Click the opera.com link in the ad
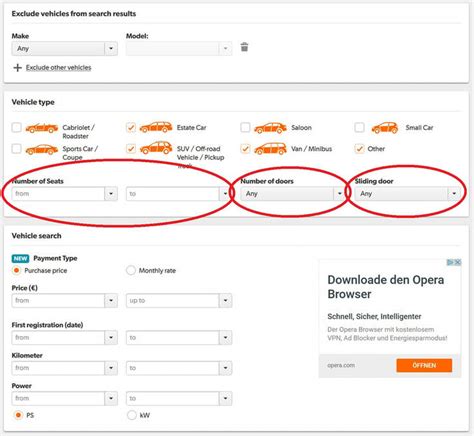This screenshot has width=474, height=436. click(341, 365)
